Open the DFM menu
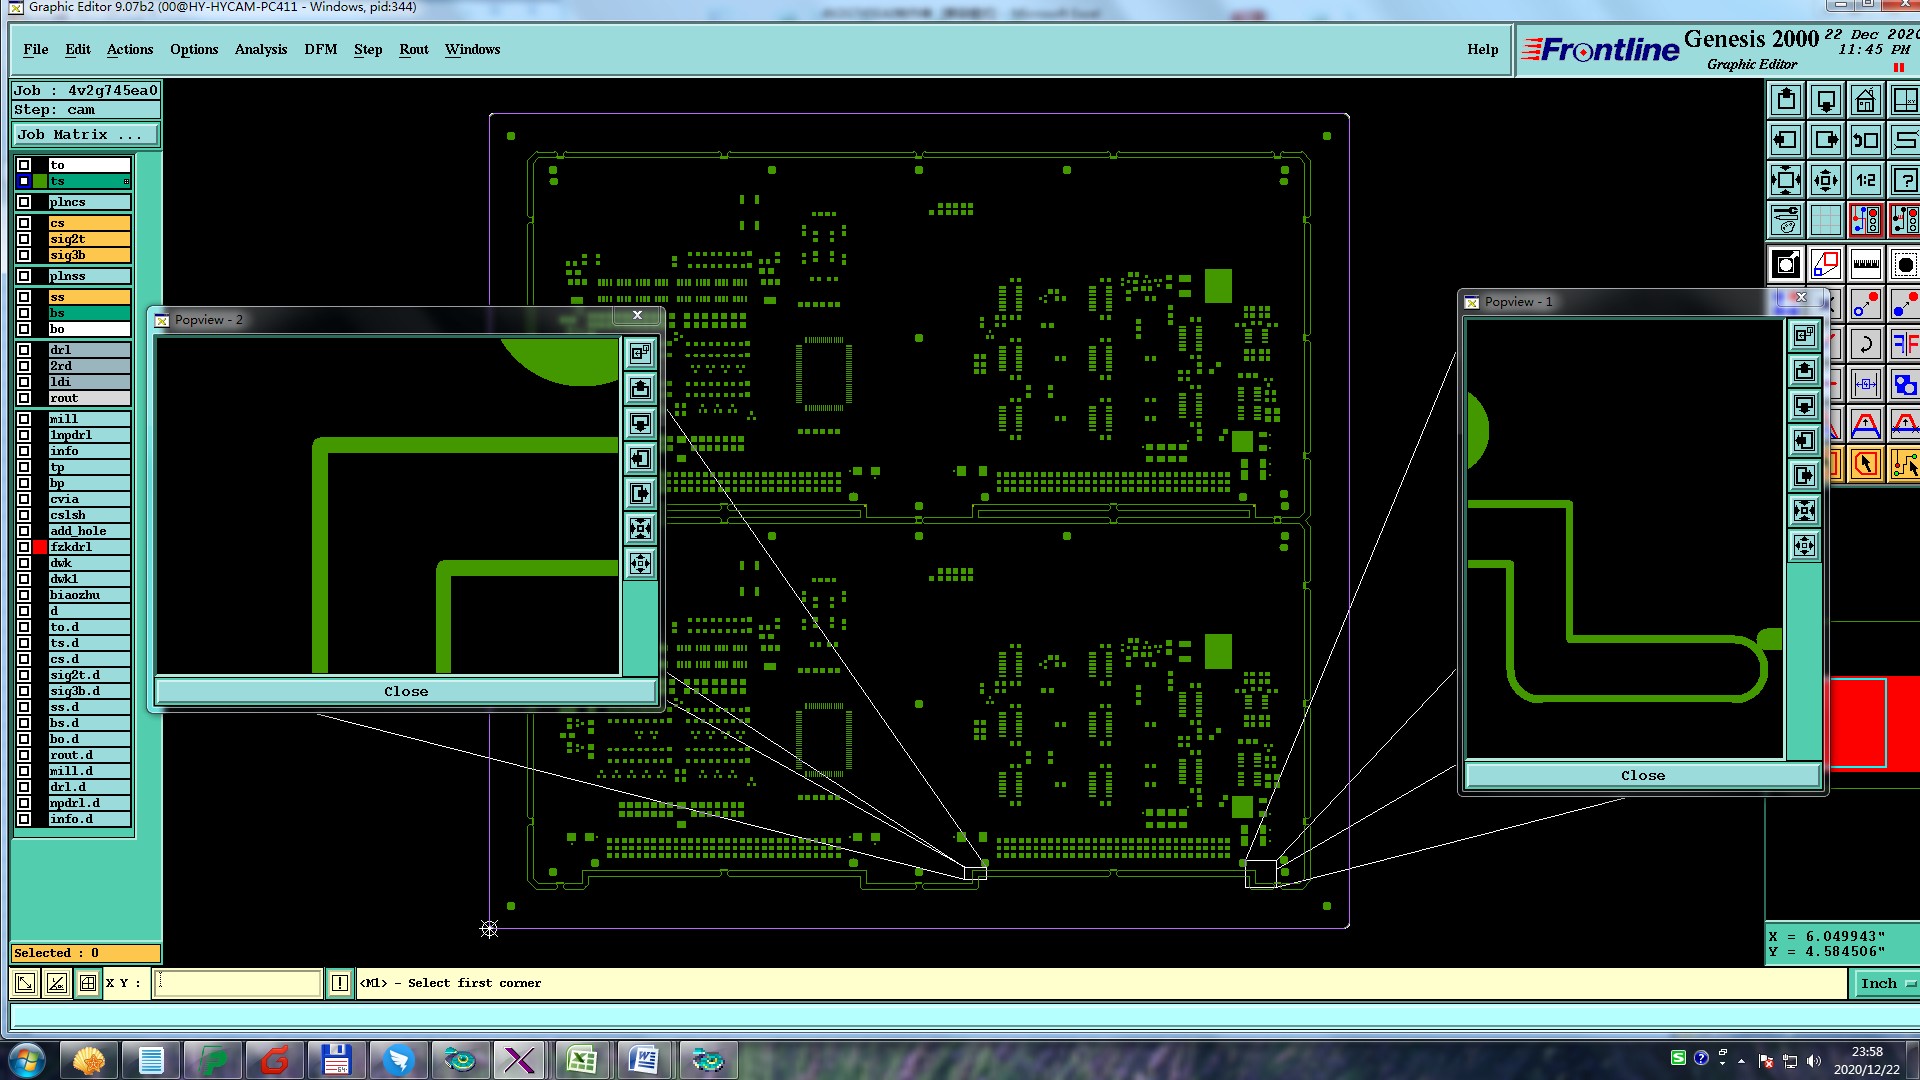 320,49
